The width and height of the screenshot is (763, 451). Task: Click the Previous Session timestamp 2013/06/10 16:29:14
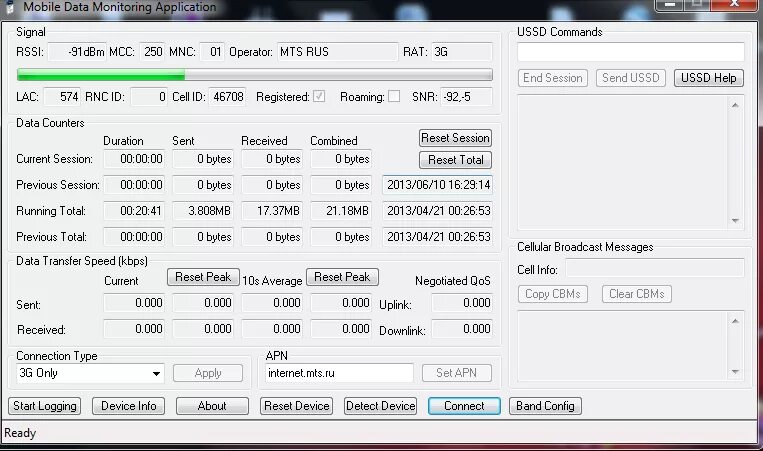(437, 185)
